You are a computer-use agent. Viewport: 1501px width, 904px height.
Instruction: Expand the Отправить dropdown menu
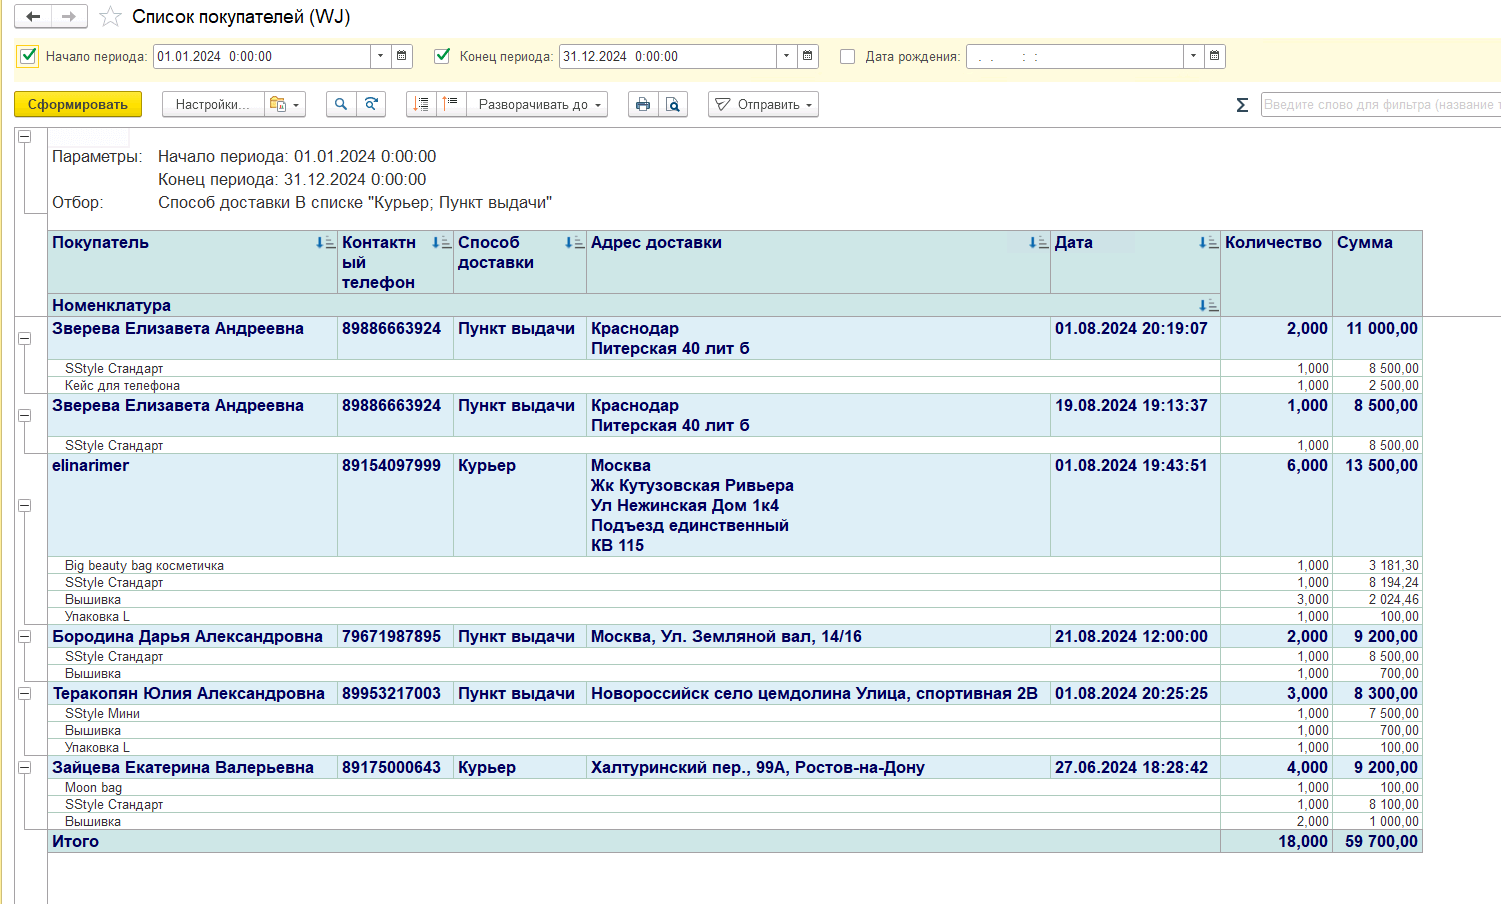click(x=764, y=104)
